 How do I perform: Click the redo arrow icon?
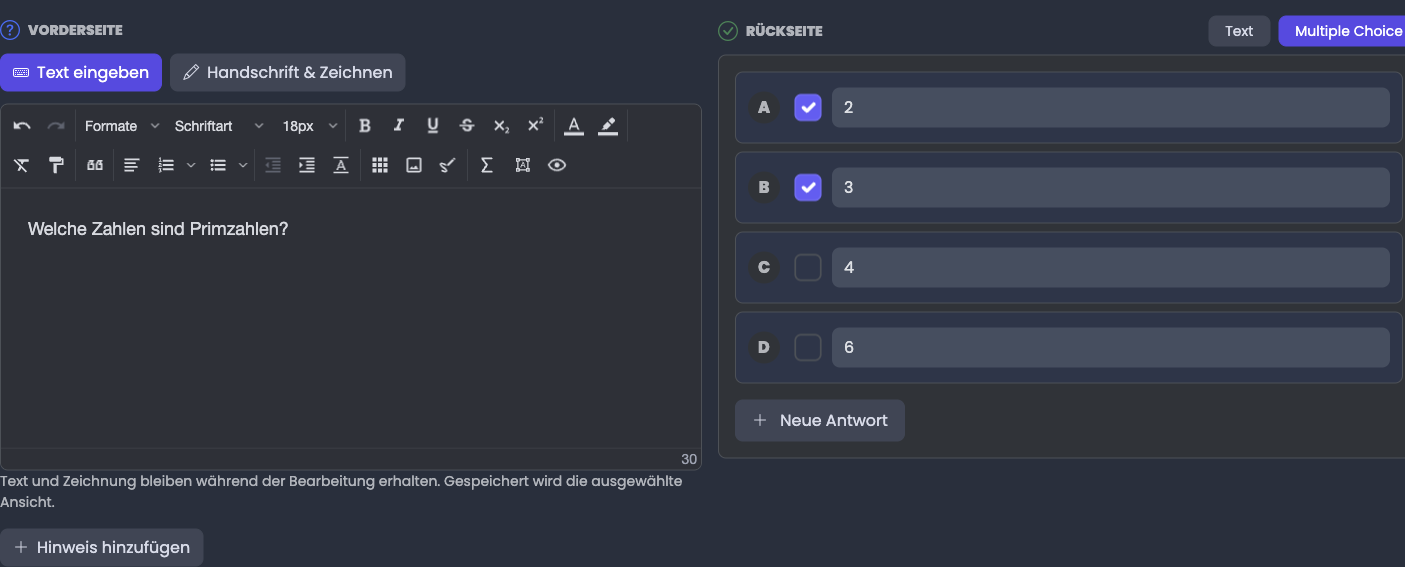[56, 126]
